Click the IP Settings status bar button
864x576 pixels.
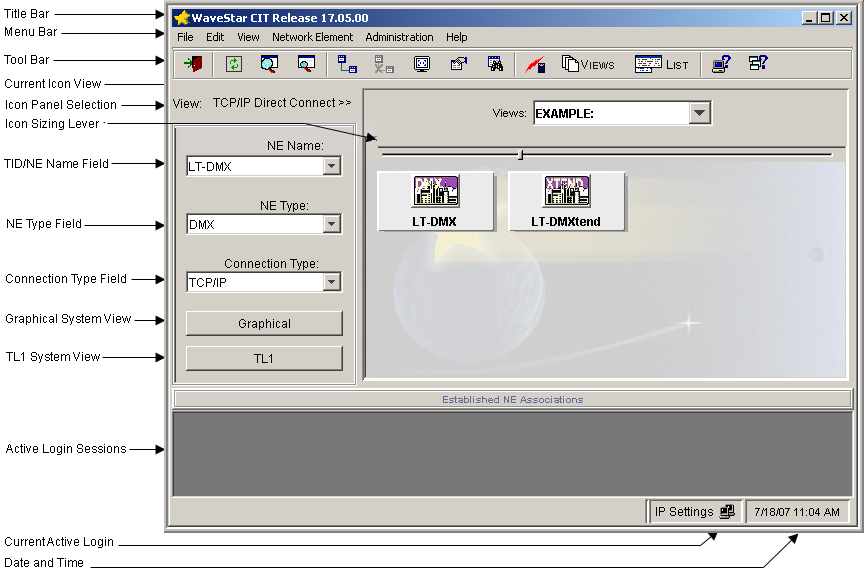tap(694, 512)
